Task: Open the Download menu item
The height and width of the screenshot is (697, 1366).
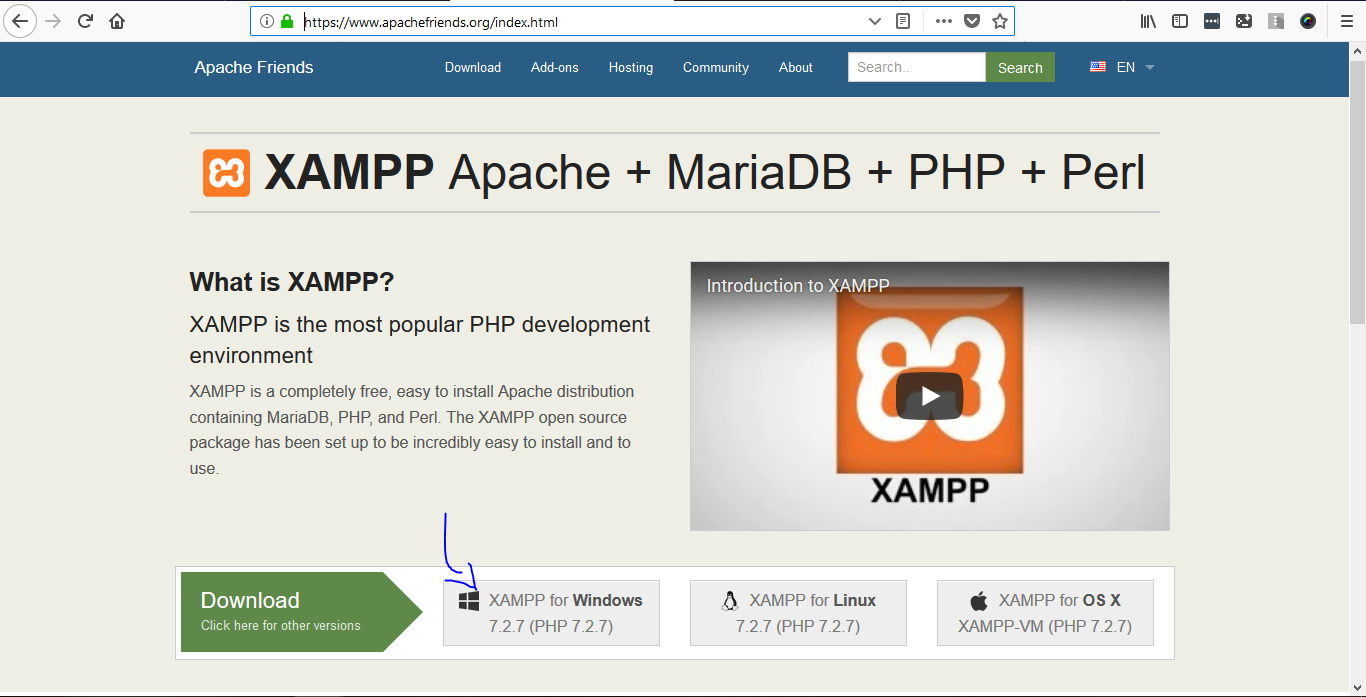Action: [x=473, y=67]
